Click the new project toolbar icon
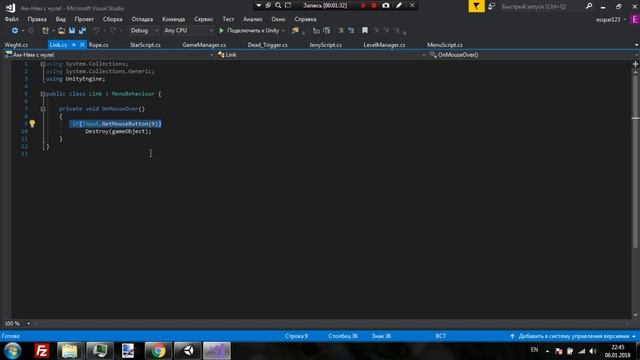Screen dimensions: 640x360 [45, 31]
